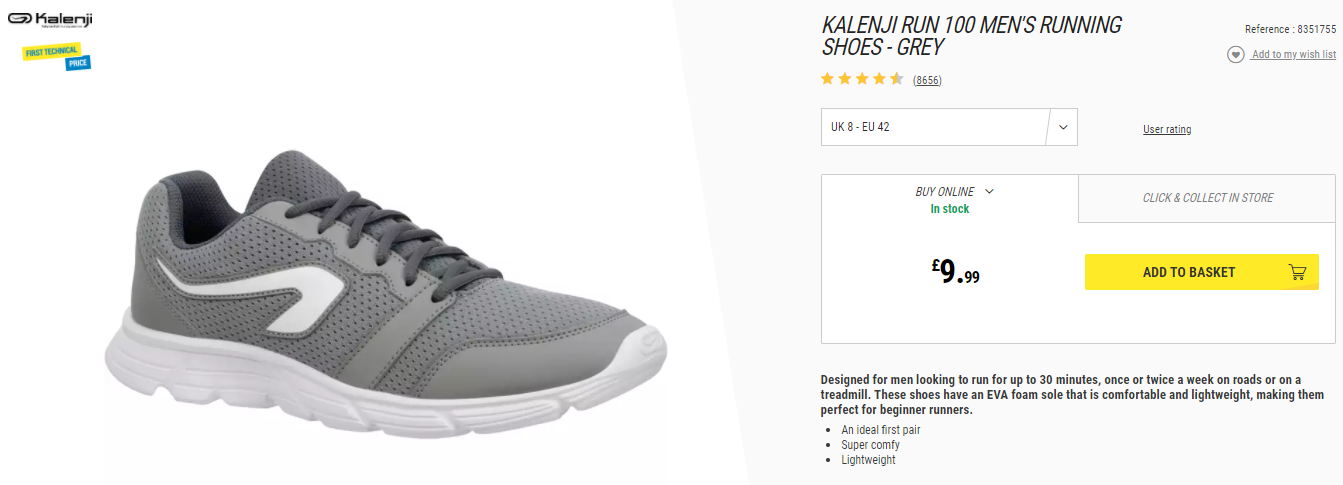Open the UK 8 - EU 42 size selector
The image size is (1343, 485).
(949, 127)
